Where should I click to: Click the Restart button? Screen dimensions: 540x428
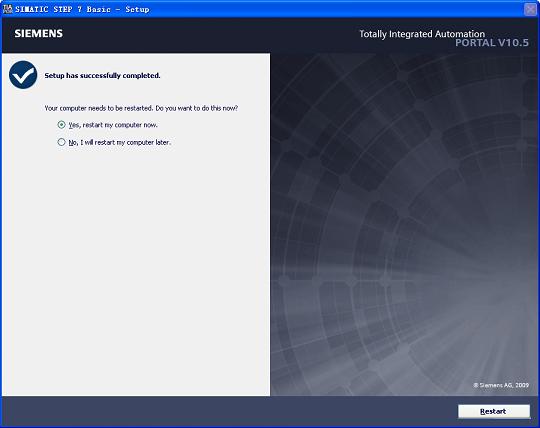click(494, 411)
